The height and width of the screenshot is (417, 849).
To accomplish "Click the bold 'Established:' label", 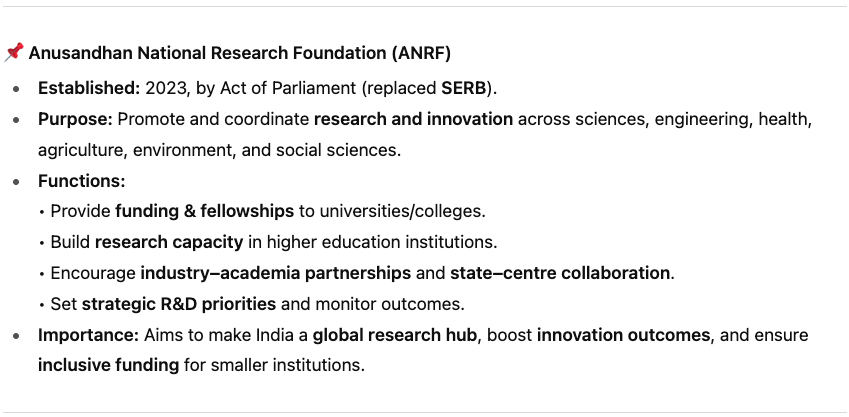I will coord(89,88).
